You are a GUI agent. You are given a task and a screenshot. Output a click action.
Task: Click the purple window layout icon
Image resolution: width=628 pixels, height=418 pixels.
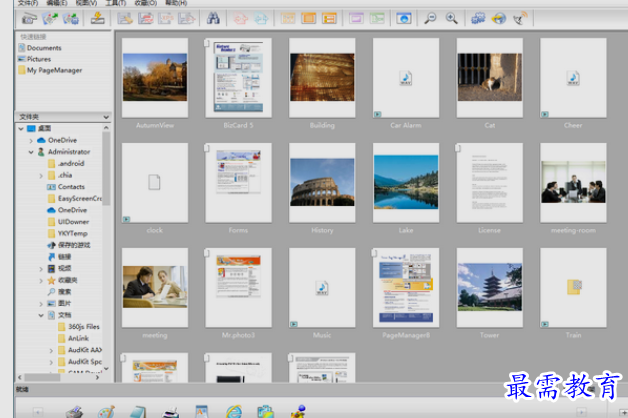(356, 18)
